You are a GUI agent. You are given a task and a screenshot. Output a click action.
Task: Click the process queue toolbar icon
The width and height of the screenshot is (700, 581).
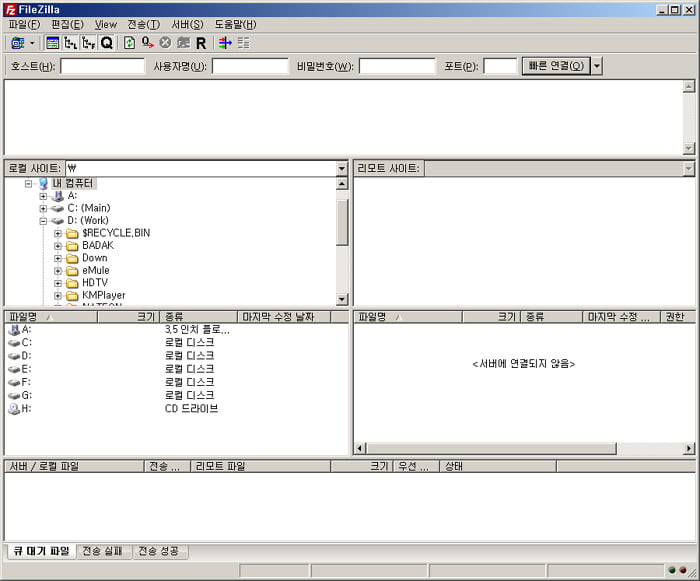pos(147,43)
